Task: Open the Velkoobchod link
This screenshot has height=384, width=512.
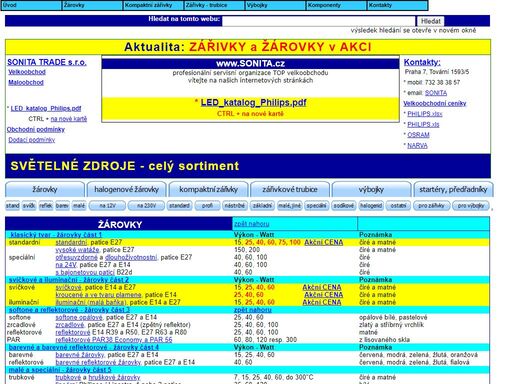Action: pos(27,72)
